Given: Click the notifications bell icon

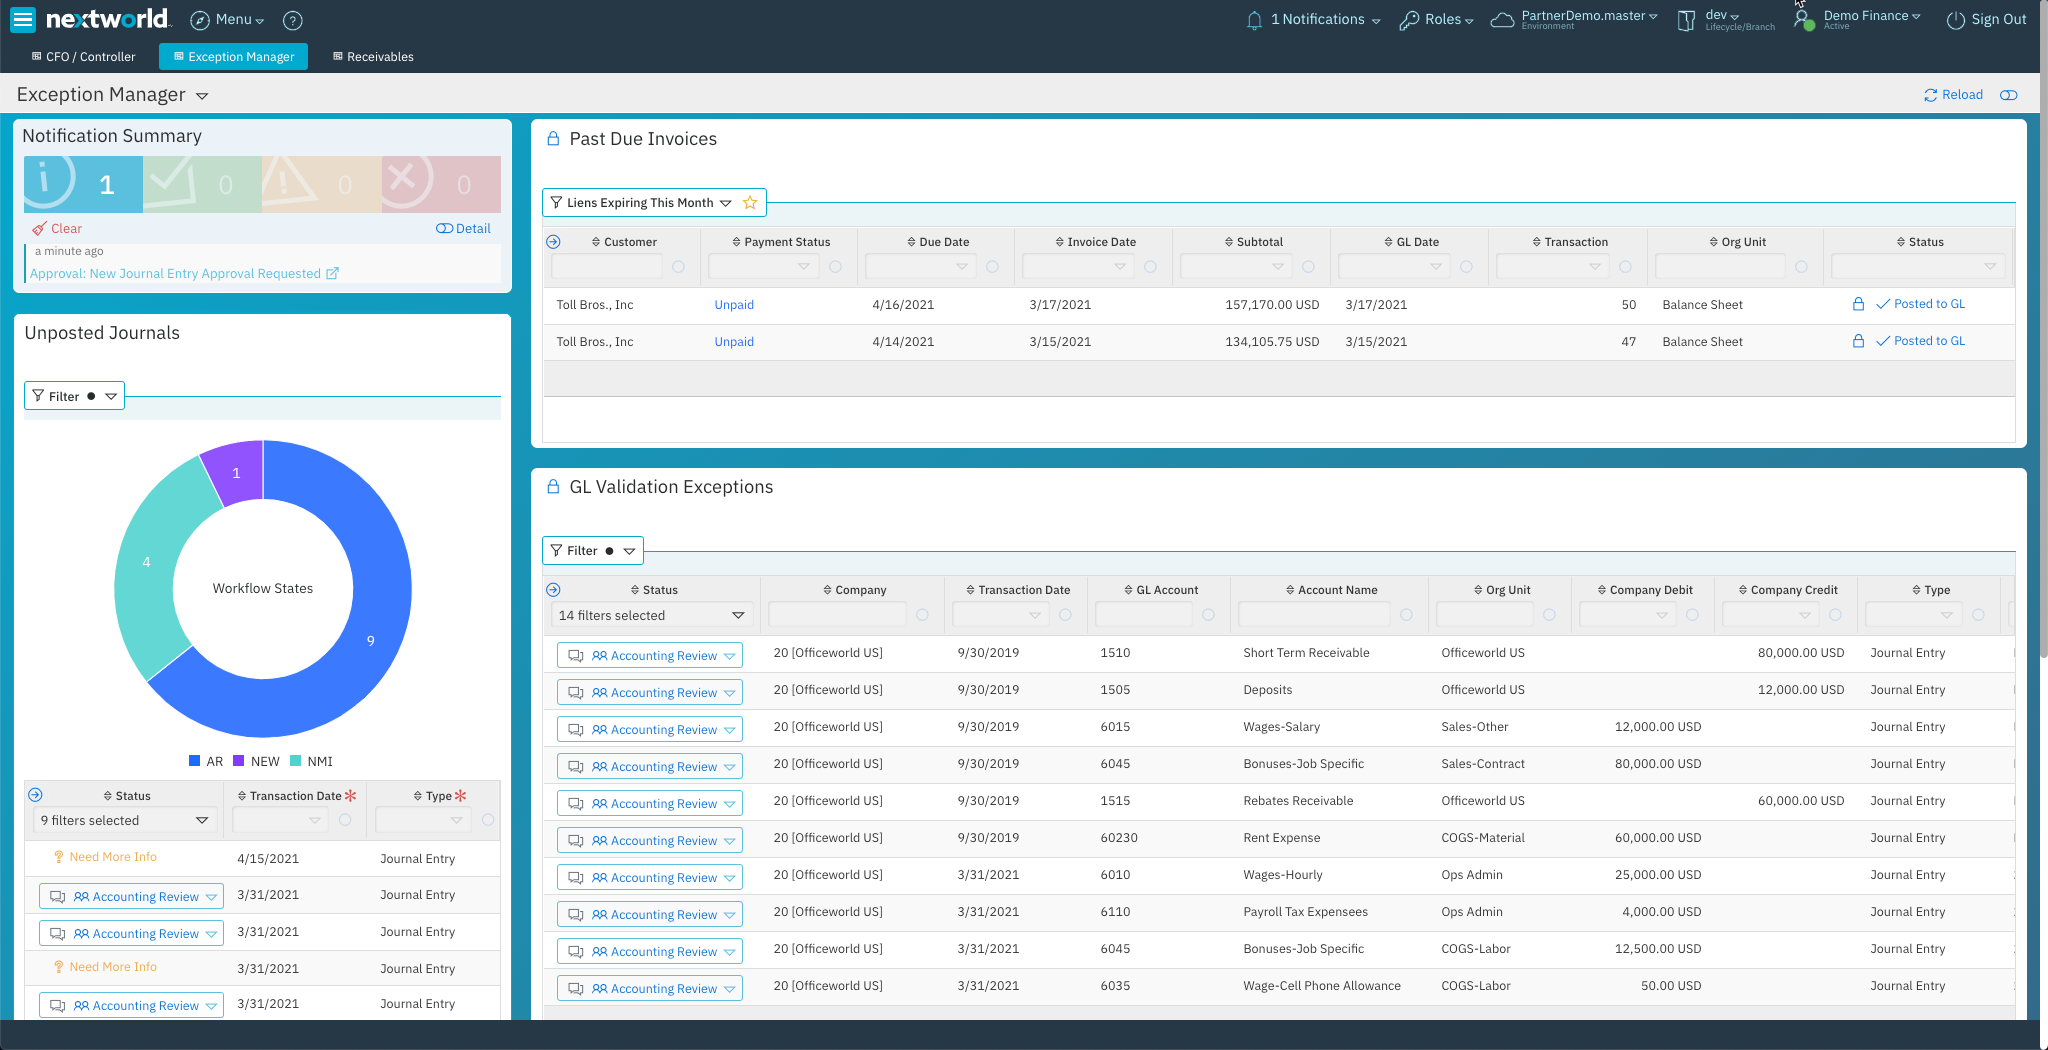Looking at the screenshot, I should (x=1254, y=19).
